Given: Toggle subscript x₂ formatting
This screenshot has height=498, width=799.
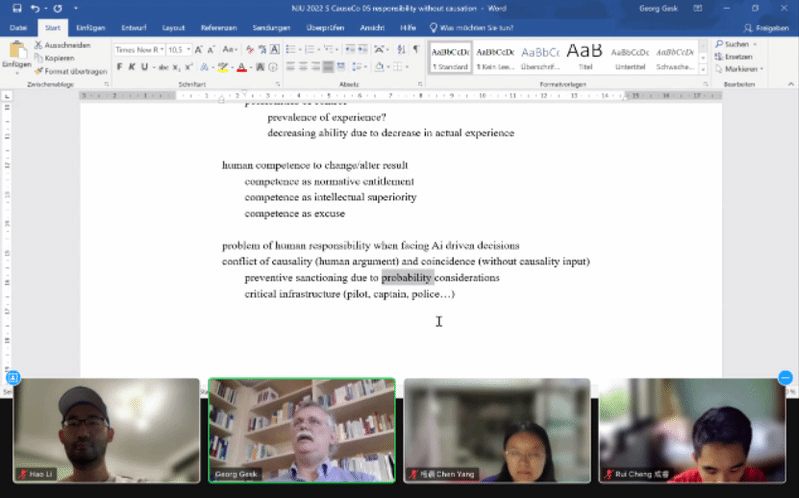Looking at the screenshot, I should pyautogui.click(x=176, y=67).
